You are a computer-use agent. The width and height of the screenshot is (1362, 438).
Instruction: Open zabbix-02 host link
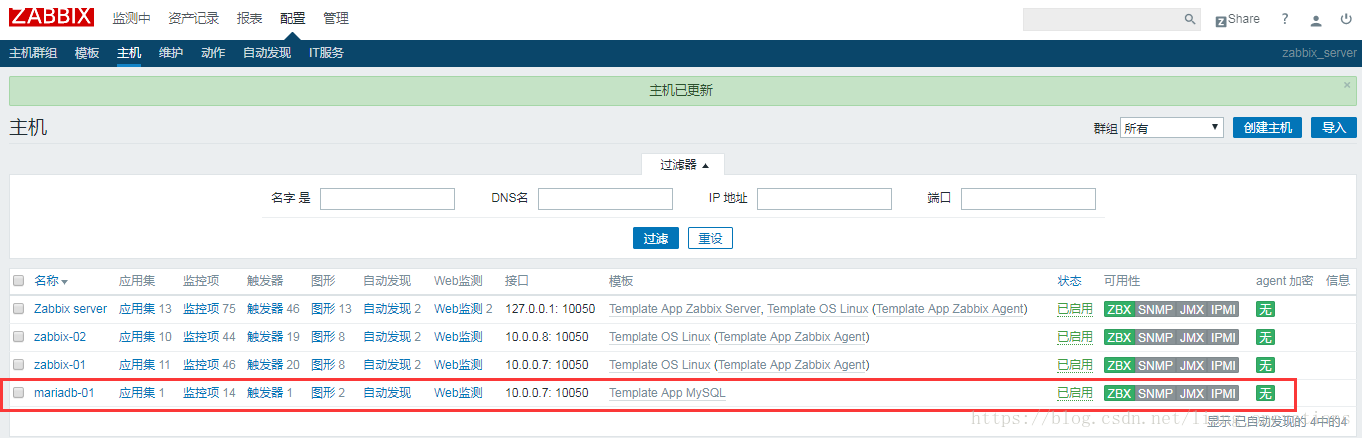pos(60,337)
